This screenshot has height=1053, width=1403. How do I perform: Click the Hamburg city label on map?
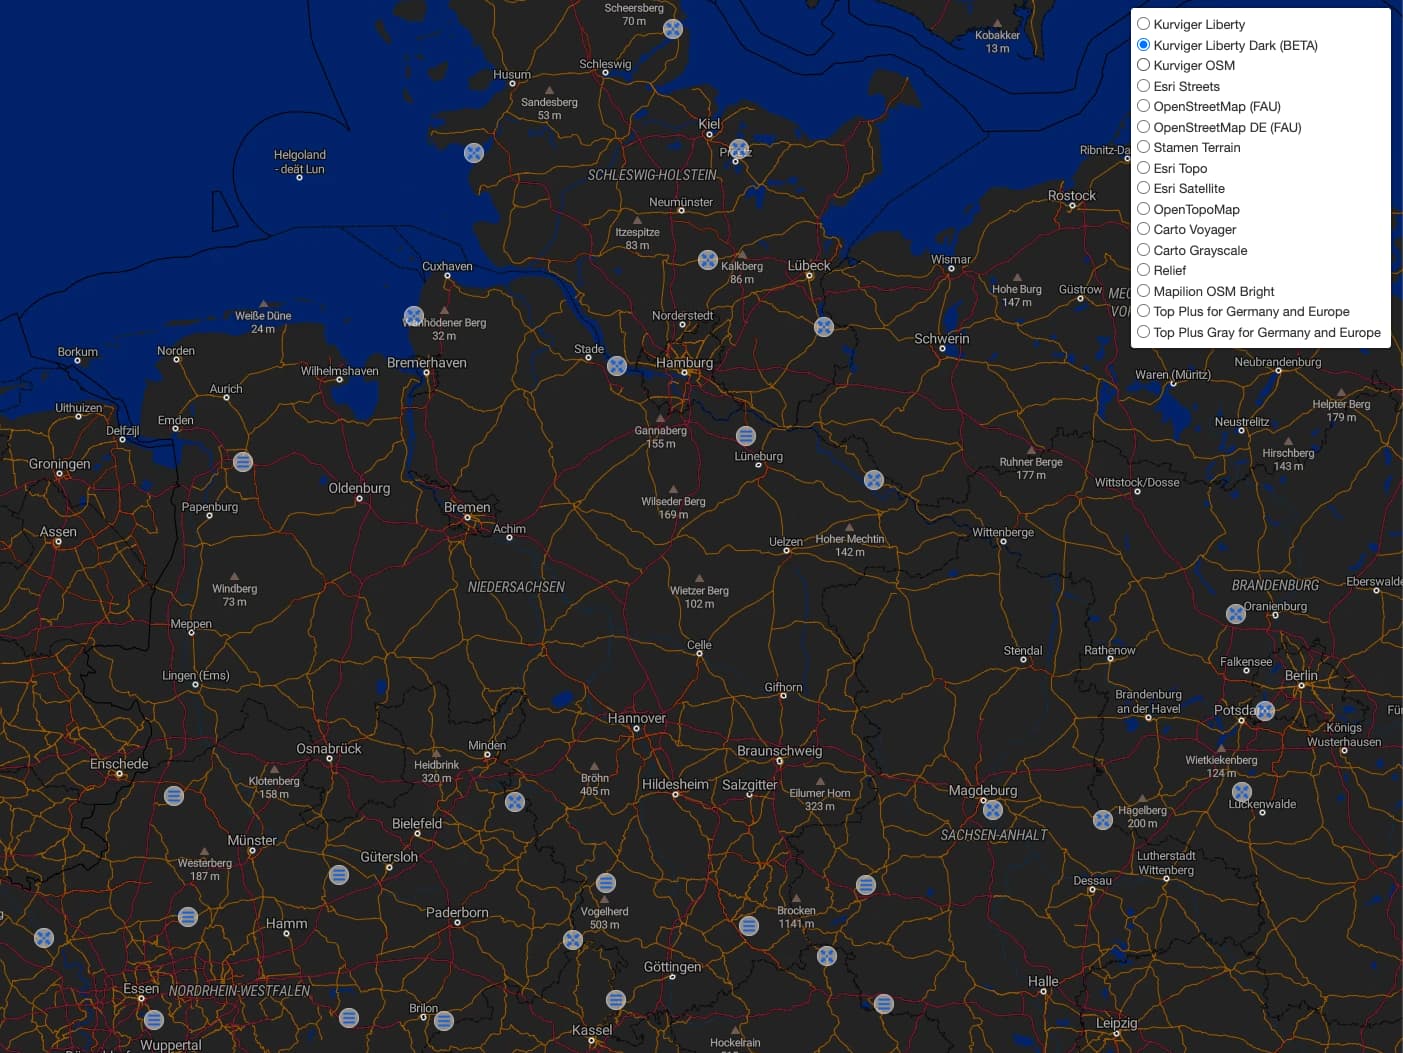tap(684, 363)
